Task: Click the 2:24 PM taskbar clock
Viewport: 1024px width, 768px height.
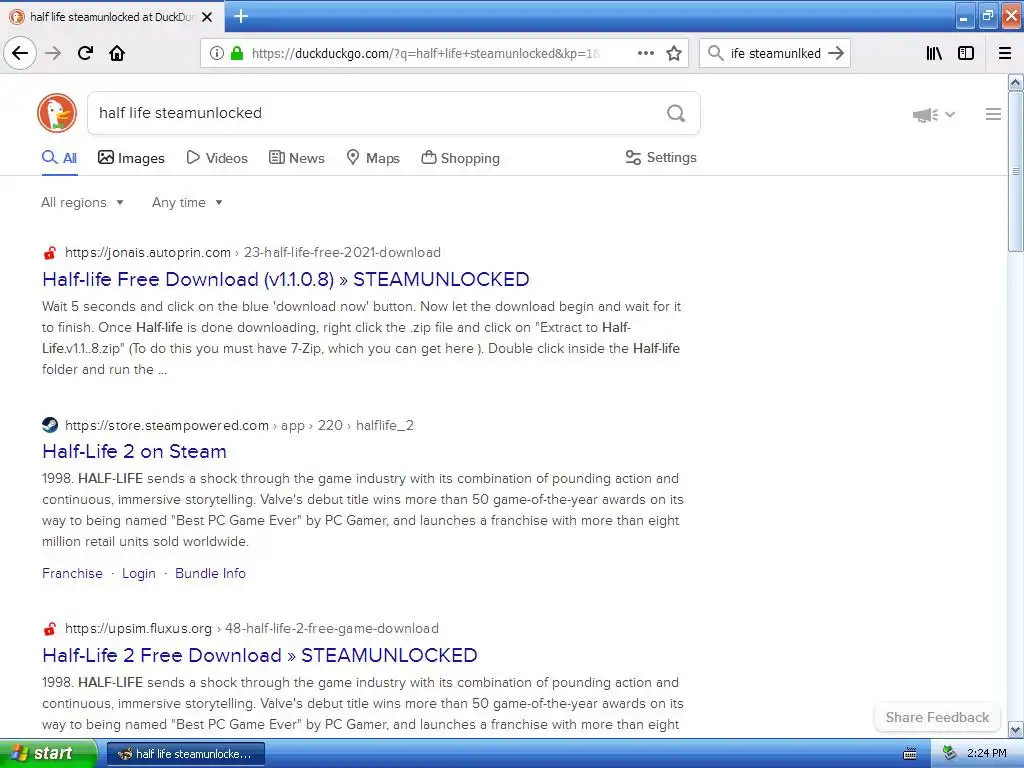Action: (x=987, y=754)
